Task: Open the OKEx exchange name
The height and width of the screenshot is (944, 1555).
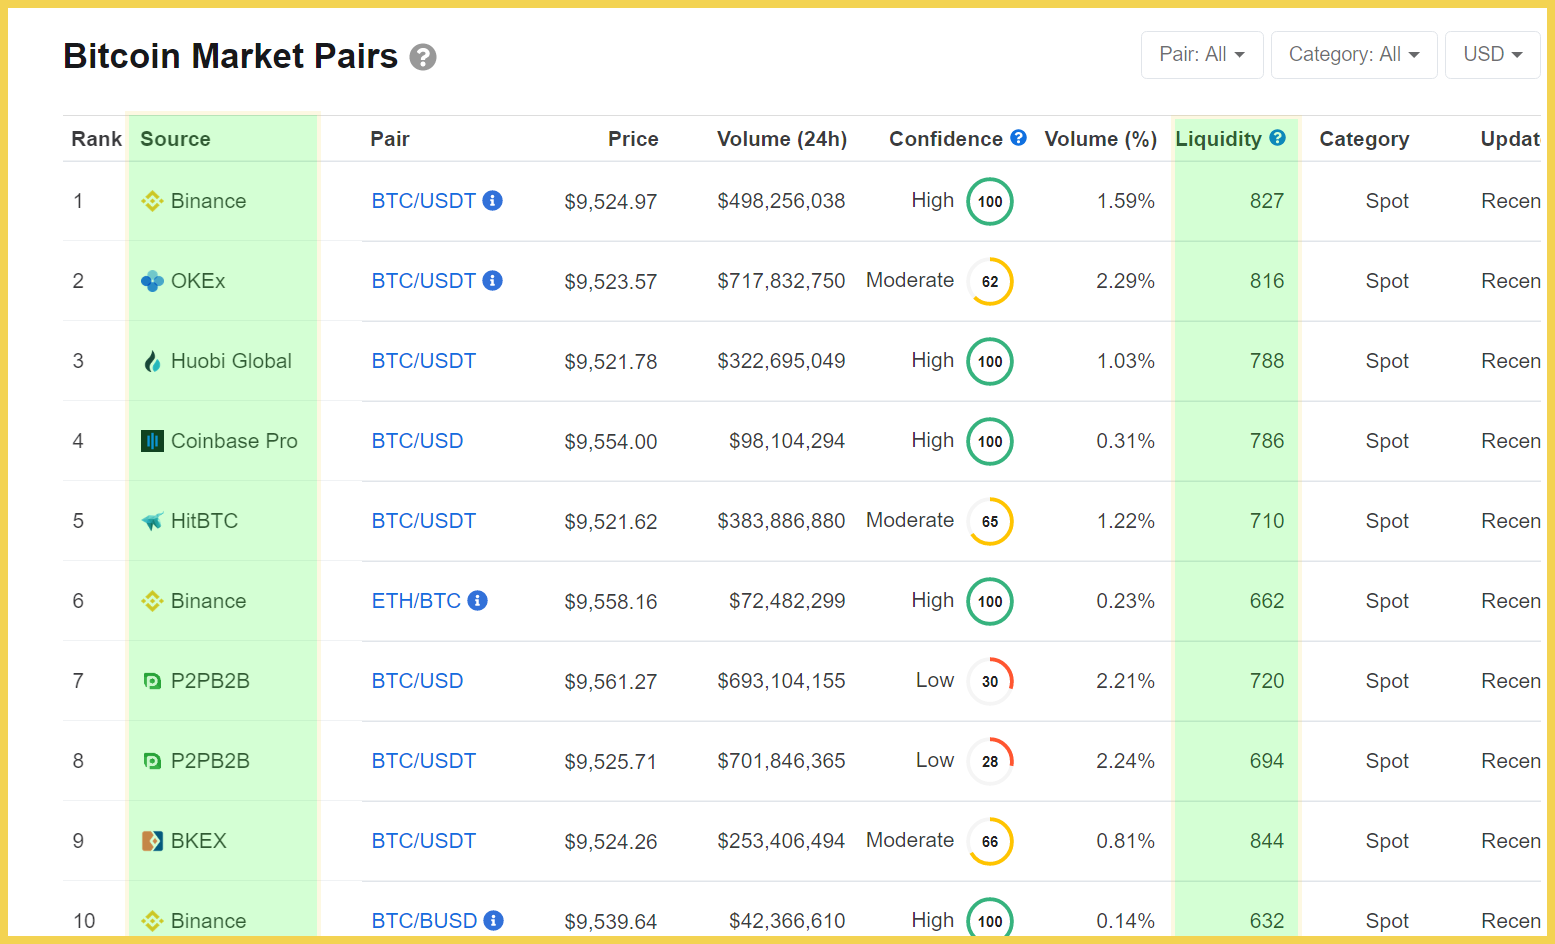Action: (x=198, y=281)
